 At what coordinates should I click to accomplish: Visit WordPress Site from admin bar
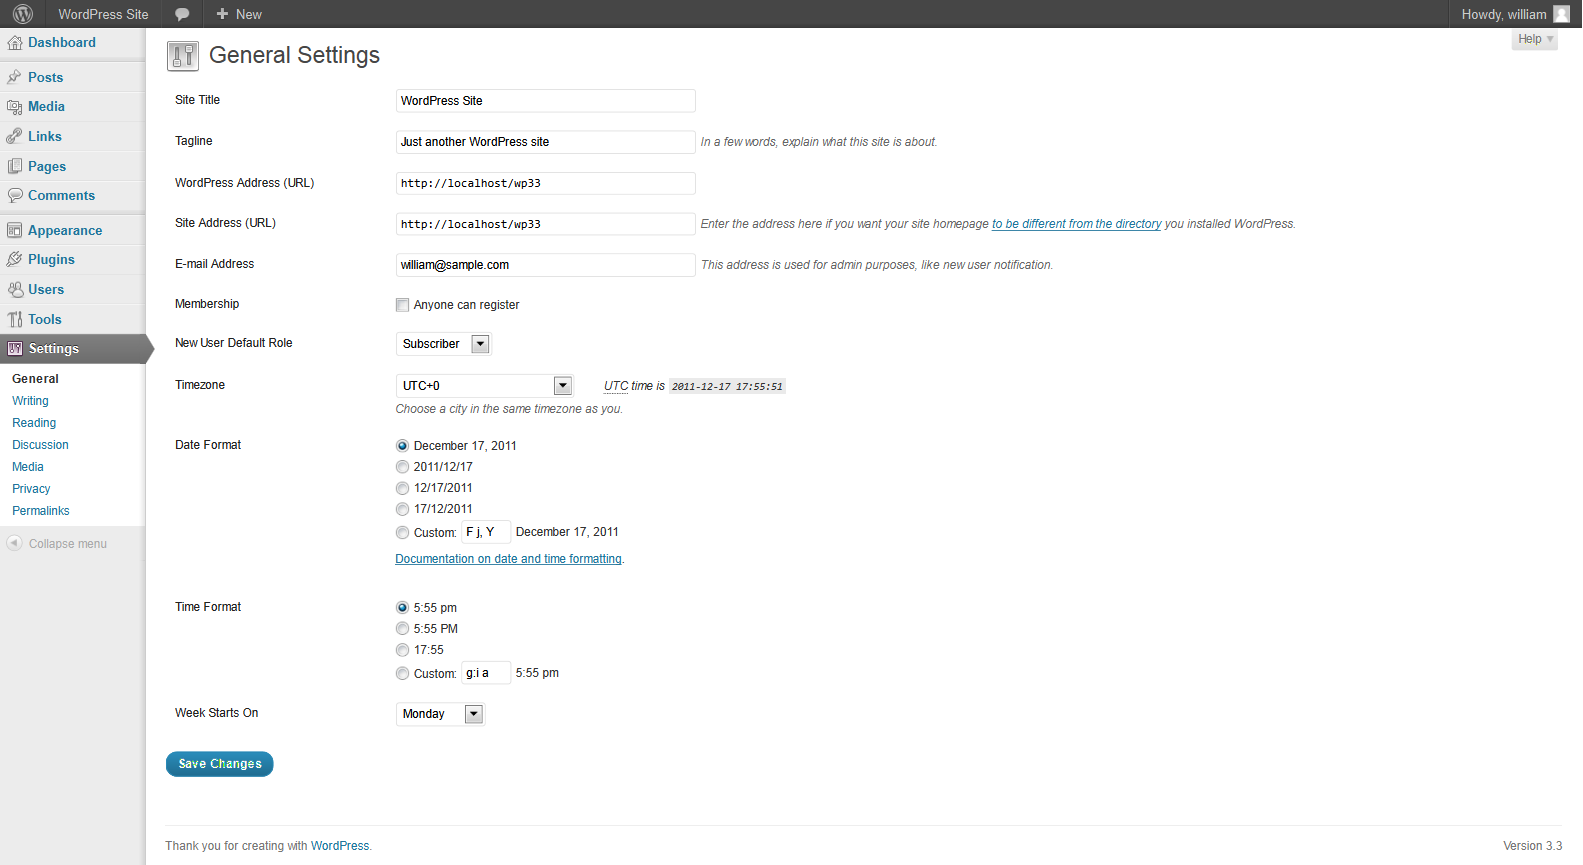click(103, 14)
